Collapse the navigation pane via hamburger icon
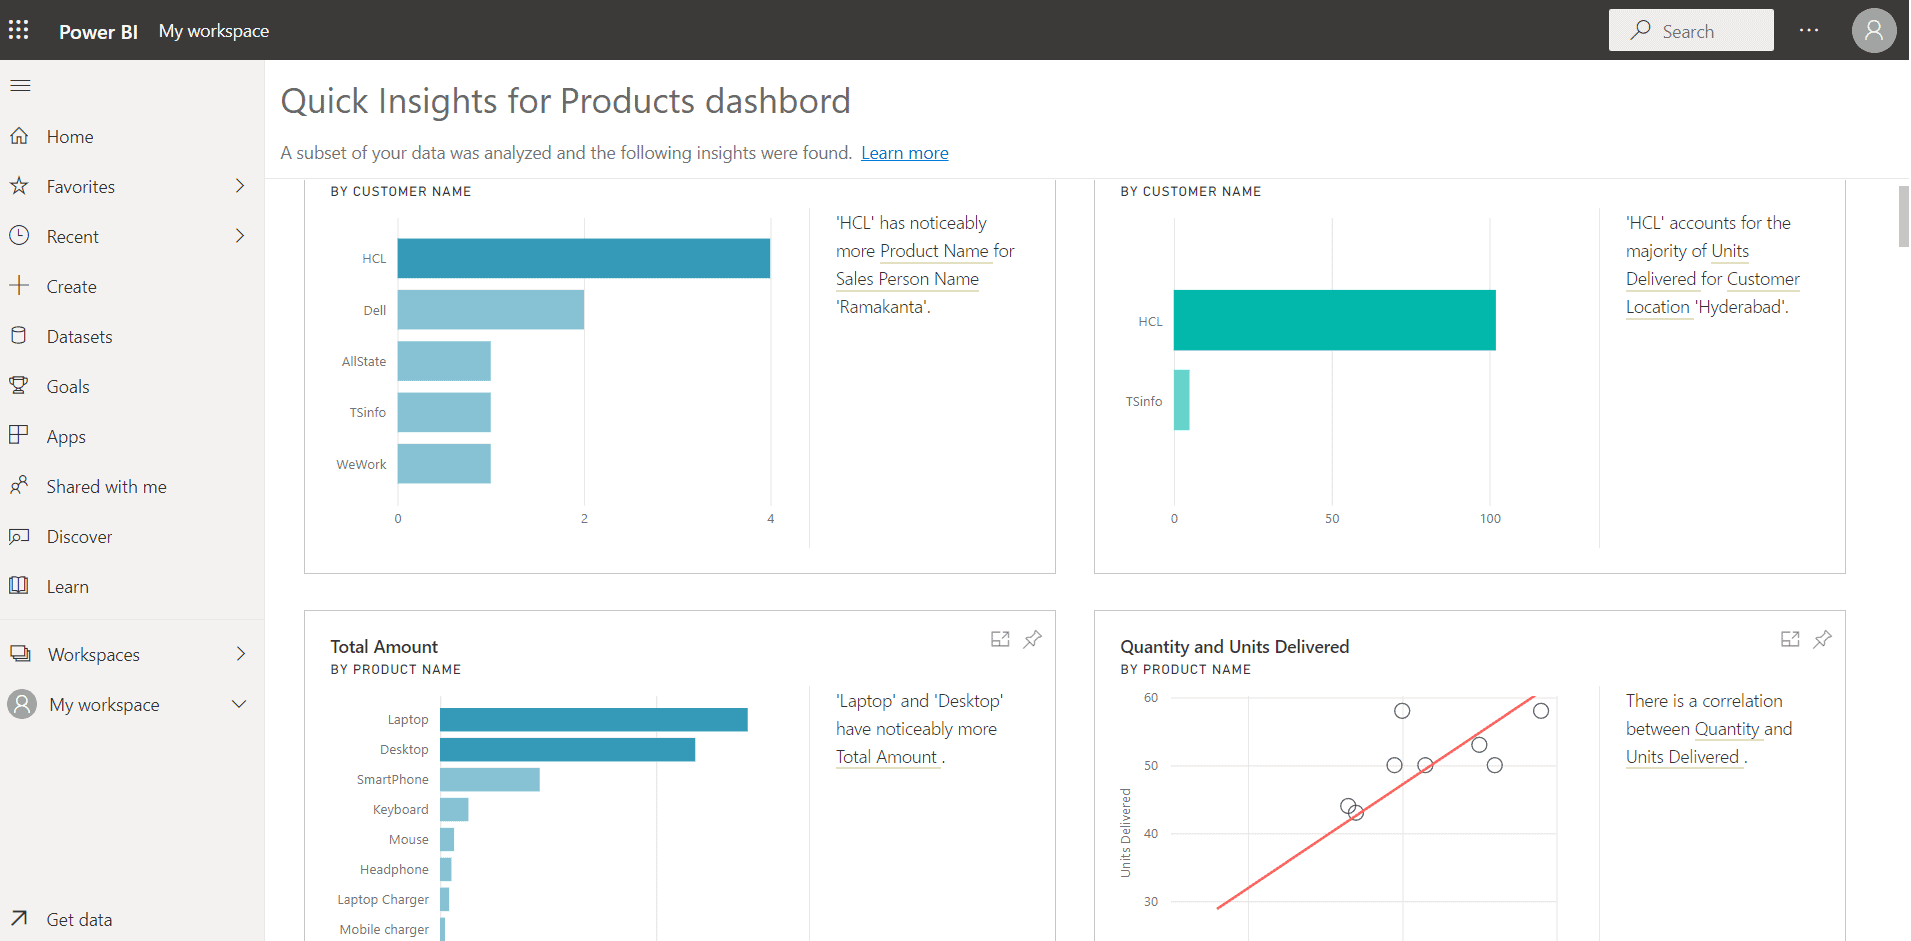The height and width of the screenshot is (941, 1911). pos(20,85)
